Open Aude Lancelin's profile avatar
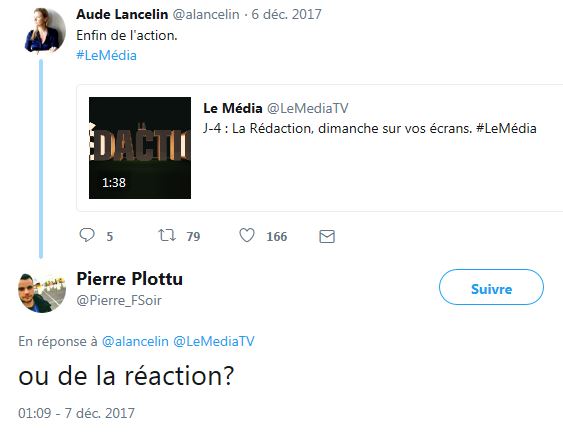This screenshot has width=563, height=434. coord(45,31)
